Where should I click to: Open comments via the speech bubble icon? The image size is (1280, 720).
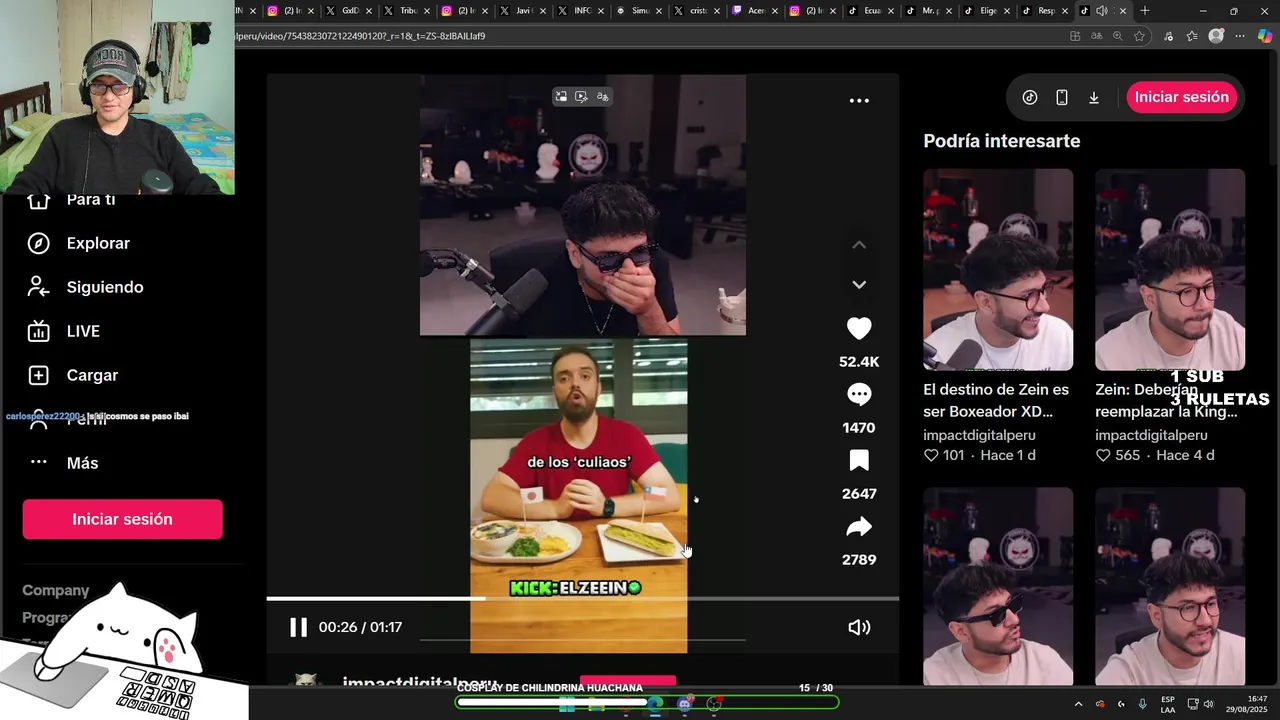(x=859, y=394)
